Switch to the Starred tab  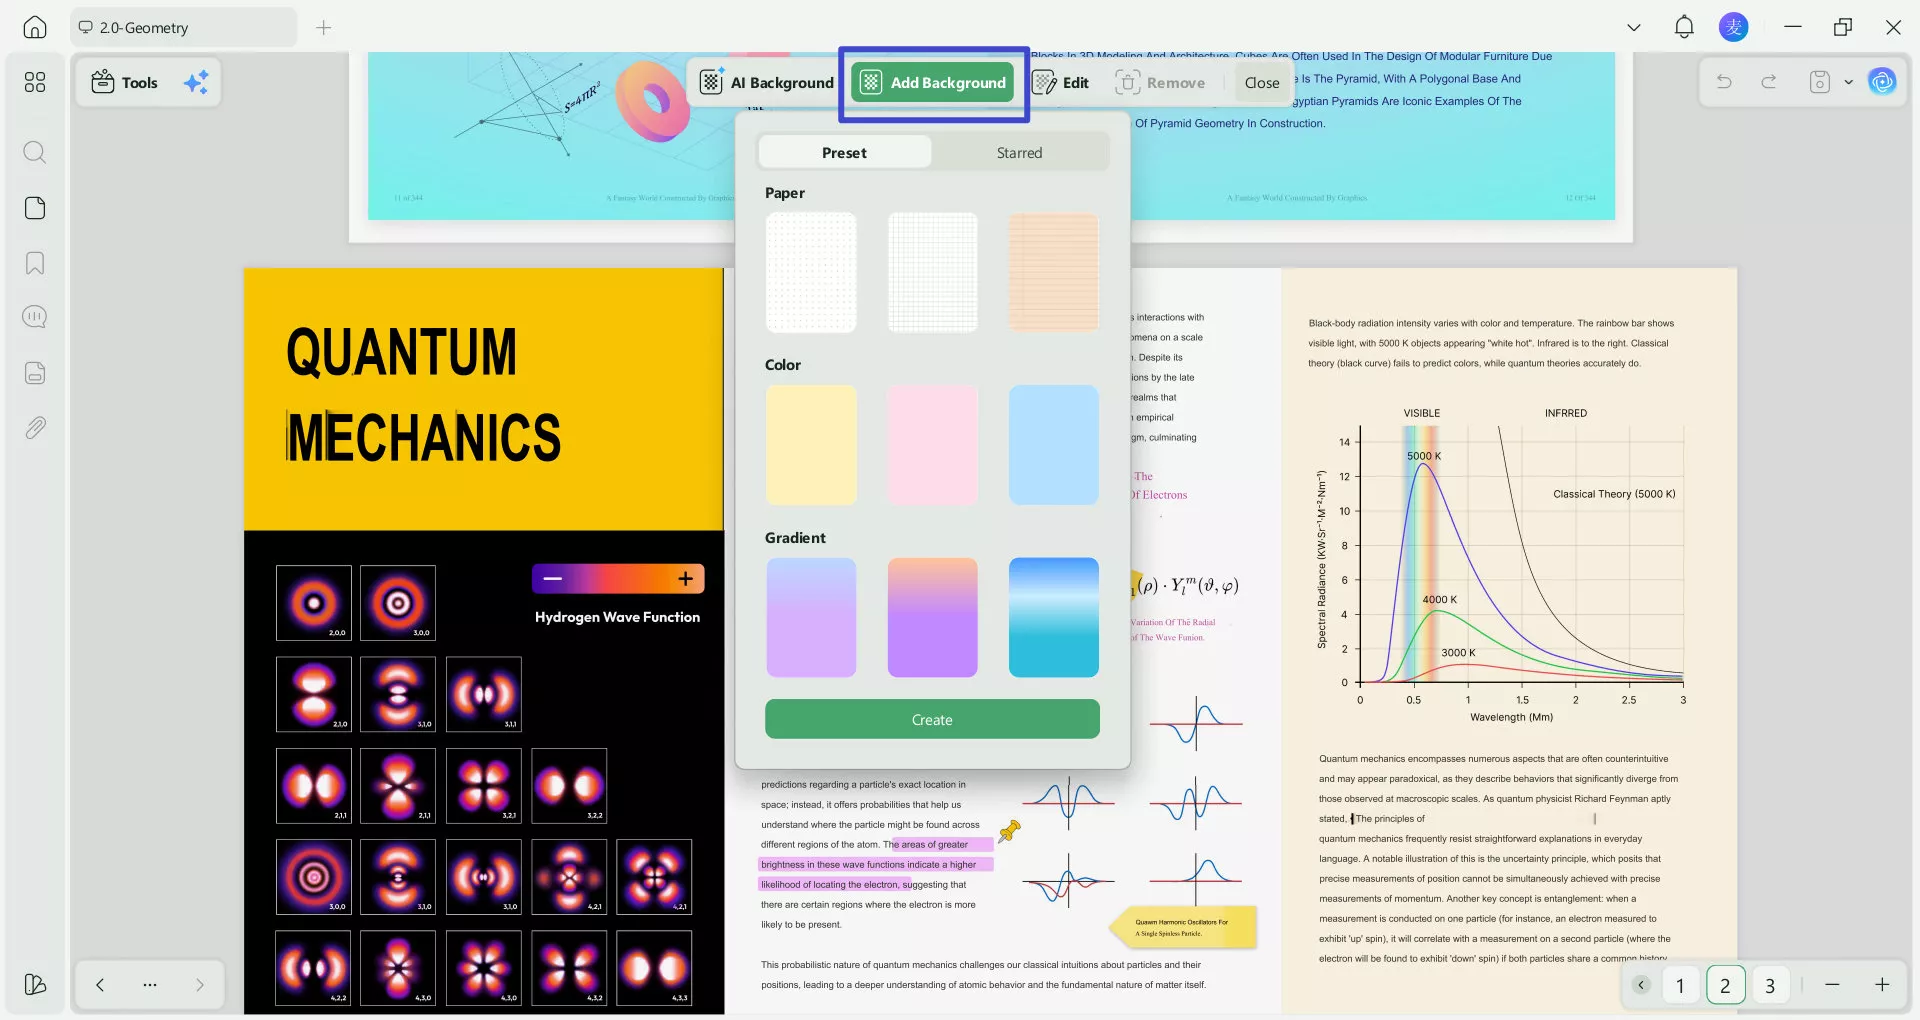(x=1019, y=152)
